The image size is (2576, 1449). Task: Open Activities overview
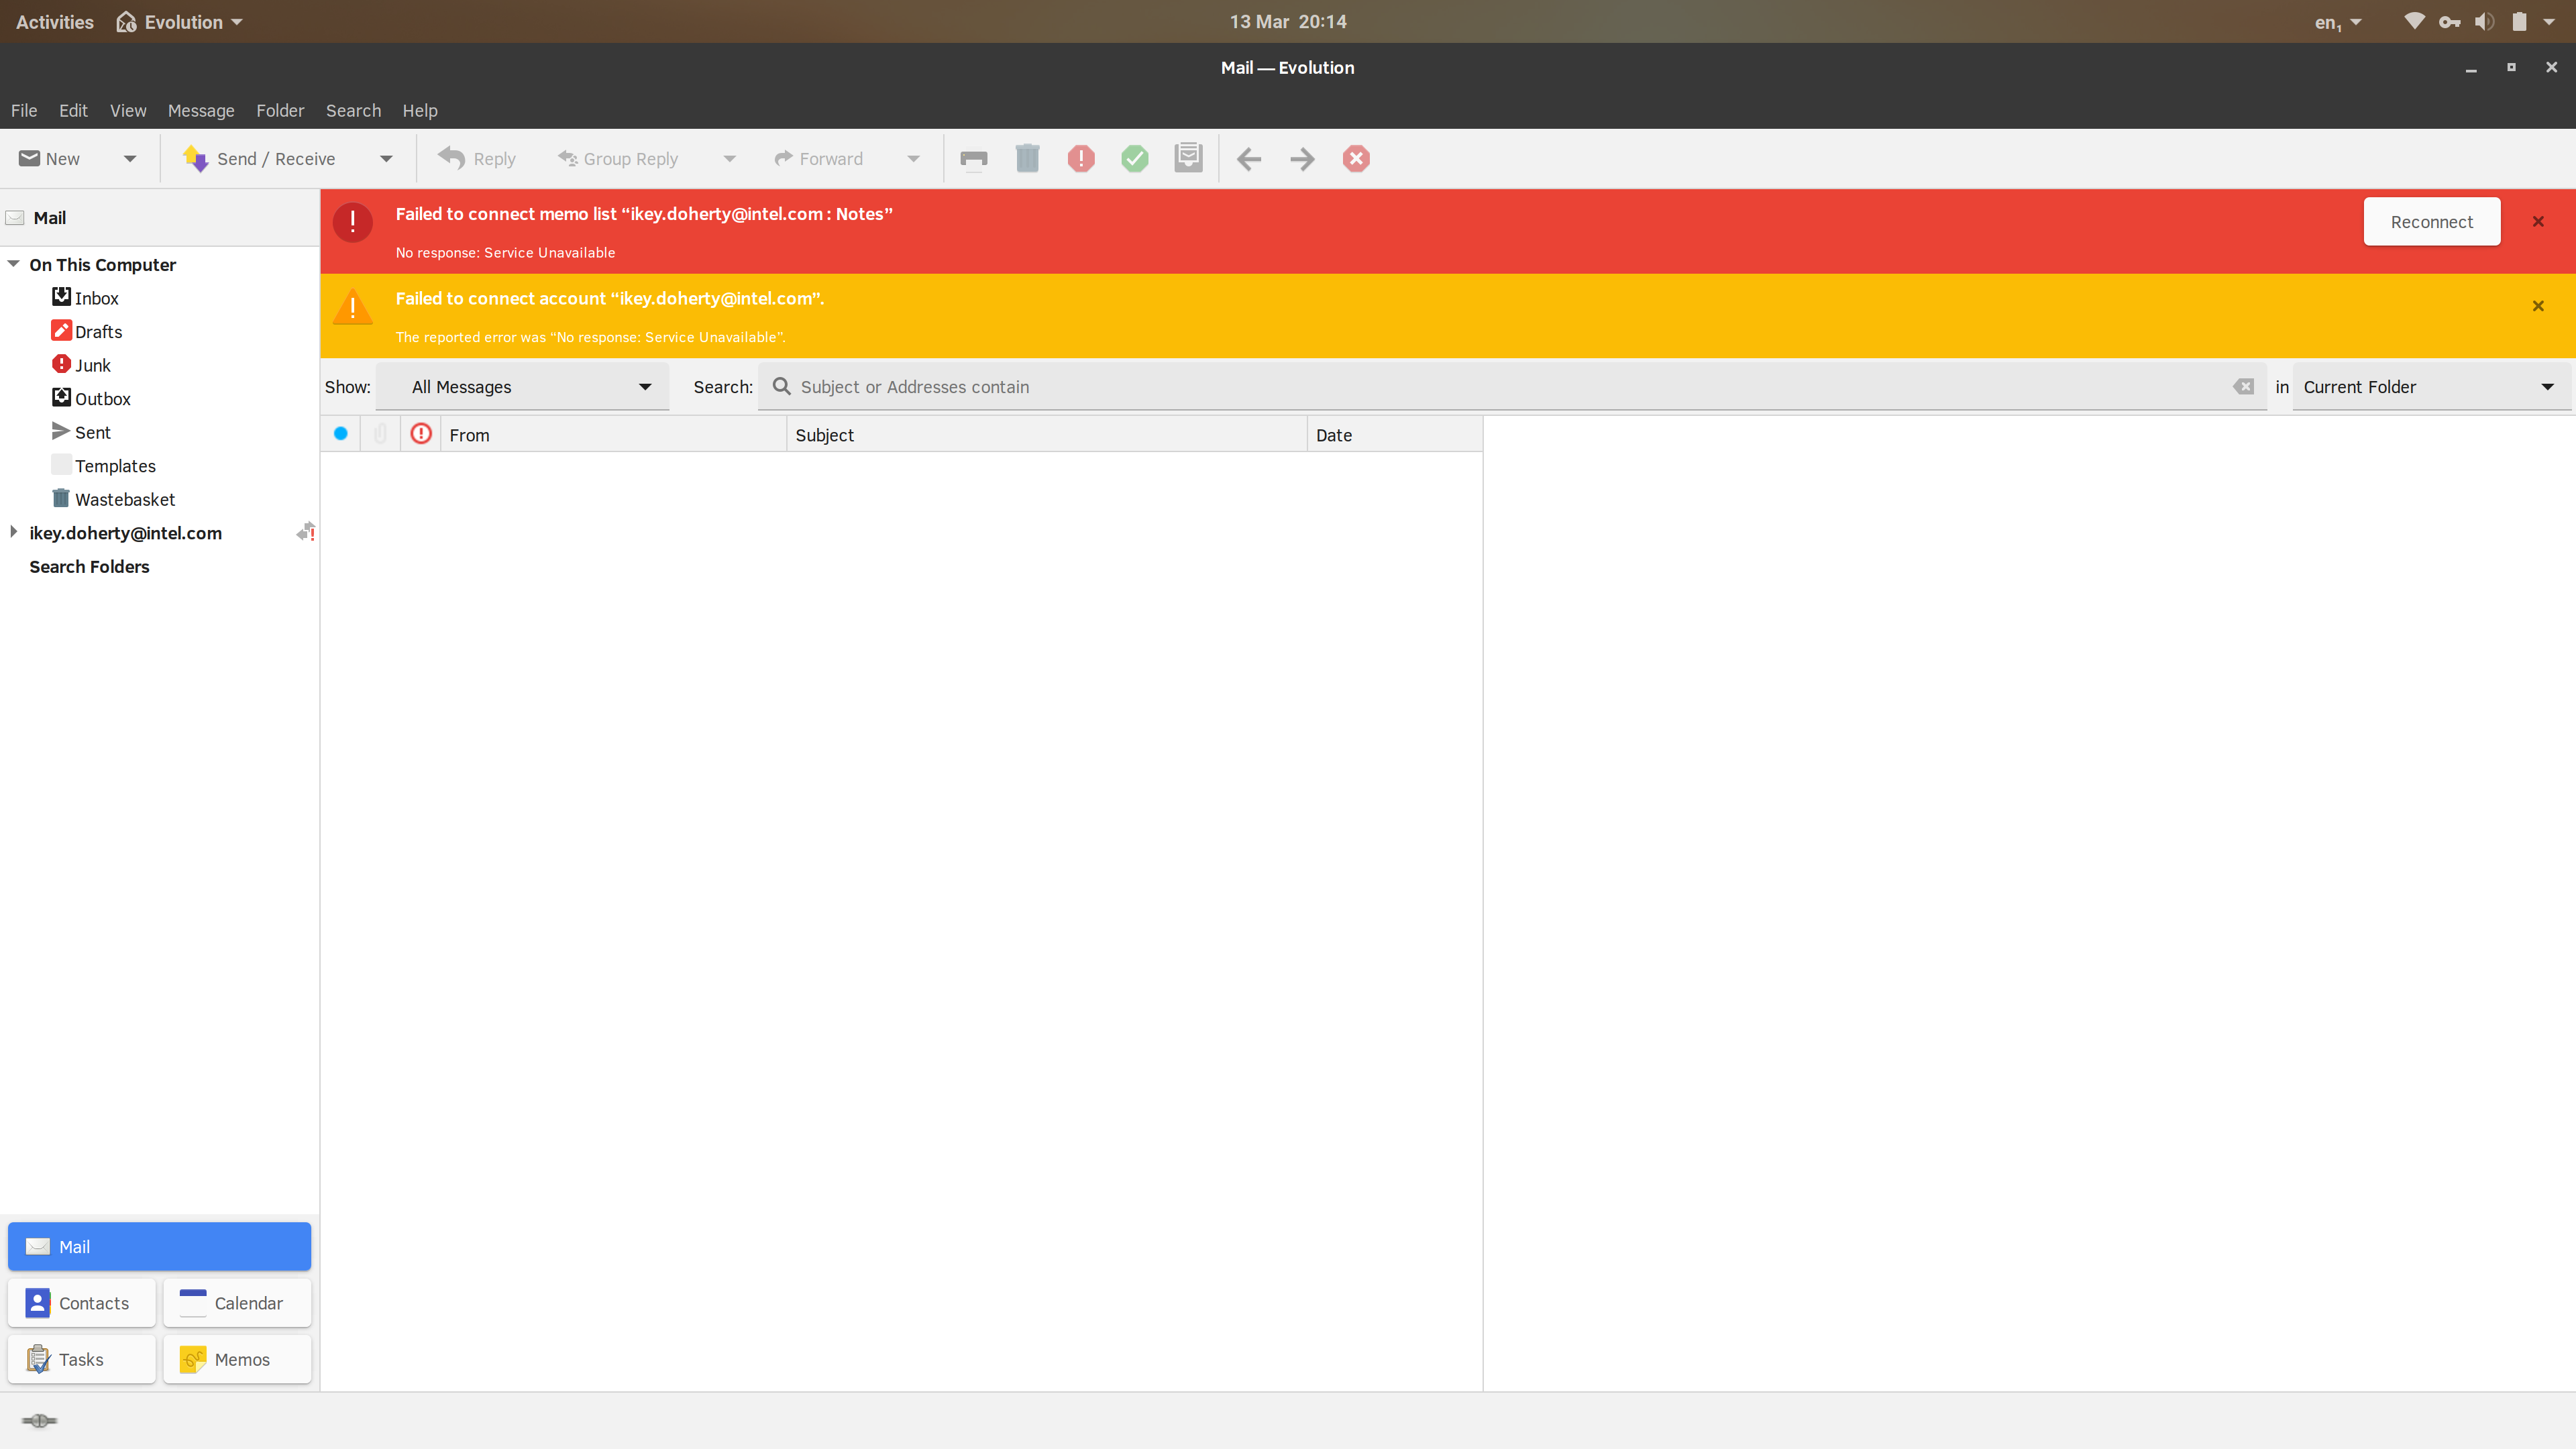click(x=55, y=22)
